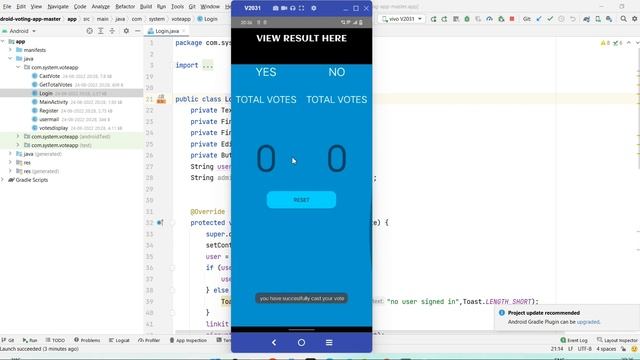Click the video record icon in mirror window
Image resolution: width=640 pixels, height=360 pixels.
[284, 8]
